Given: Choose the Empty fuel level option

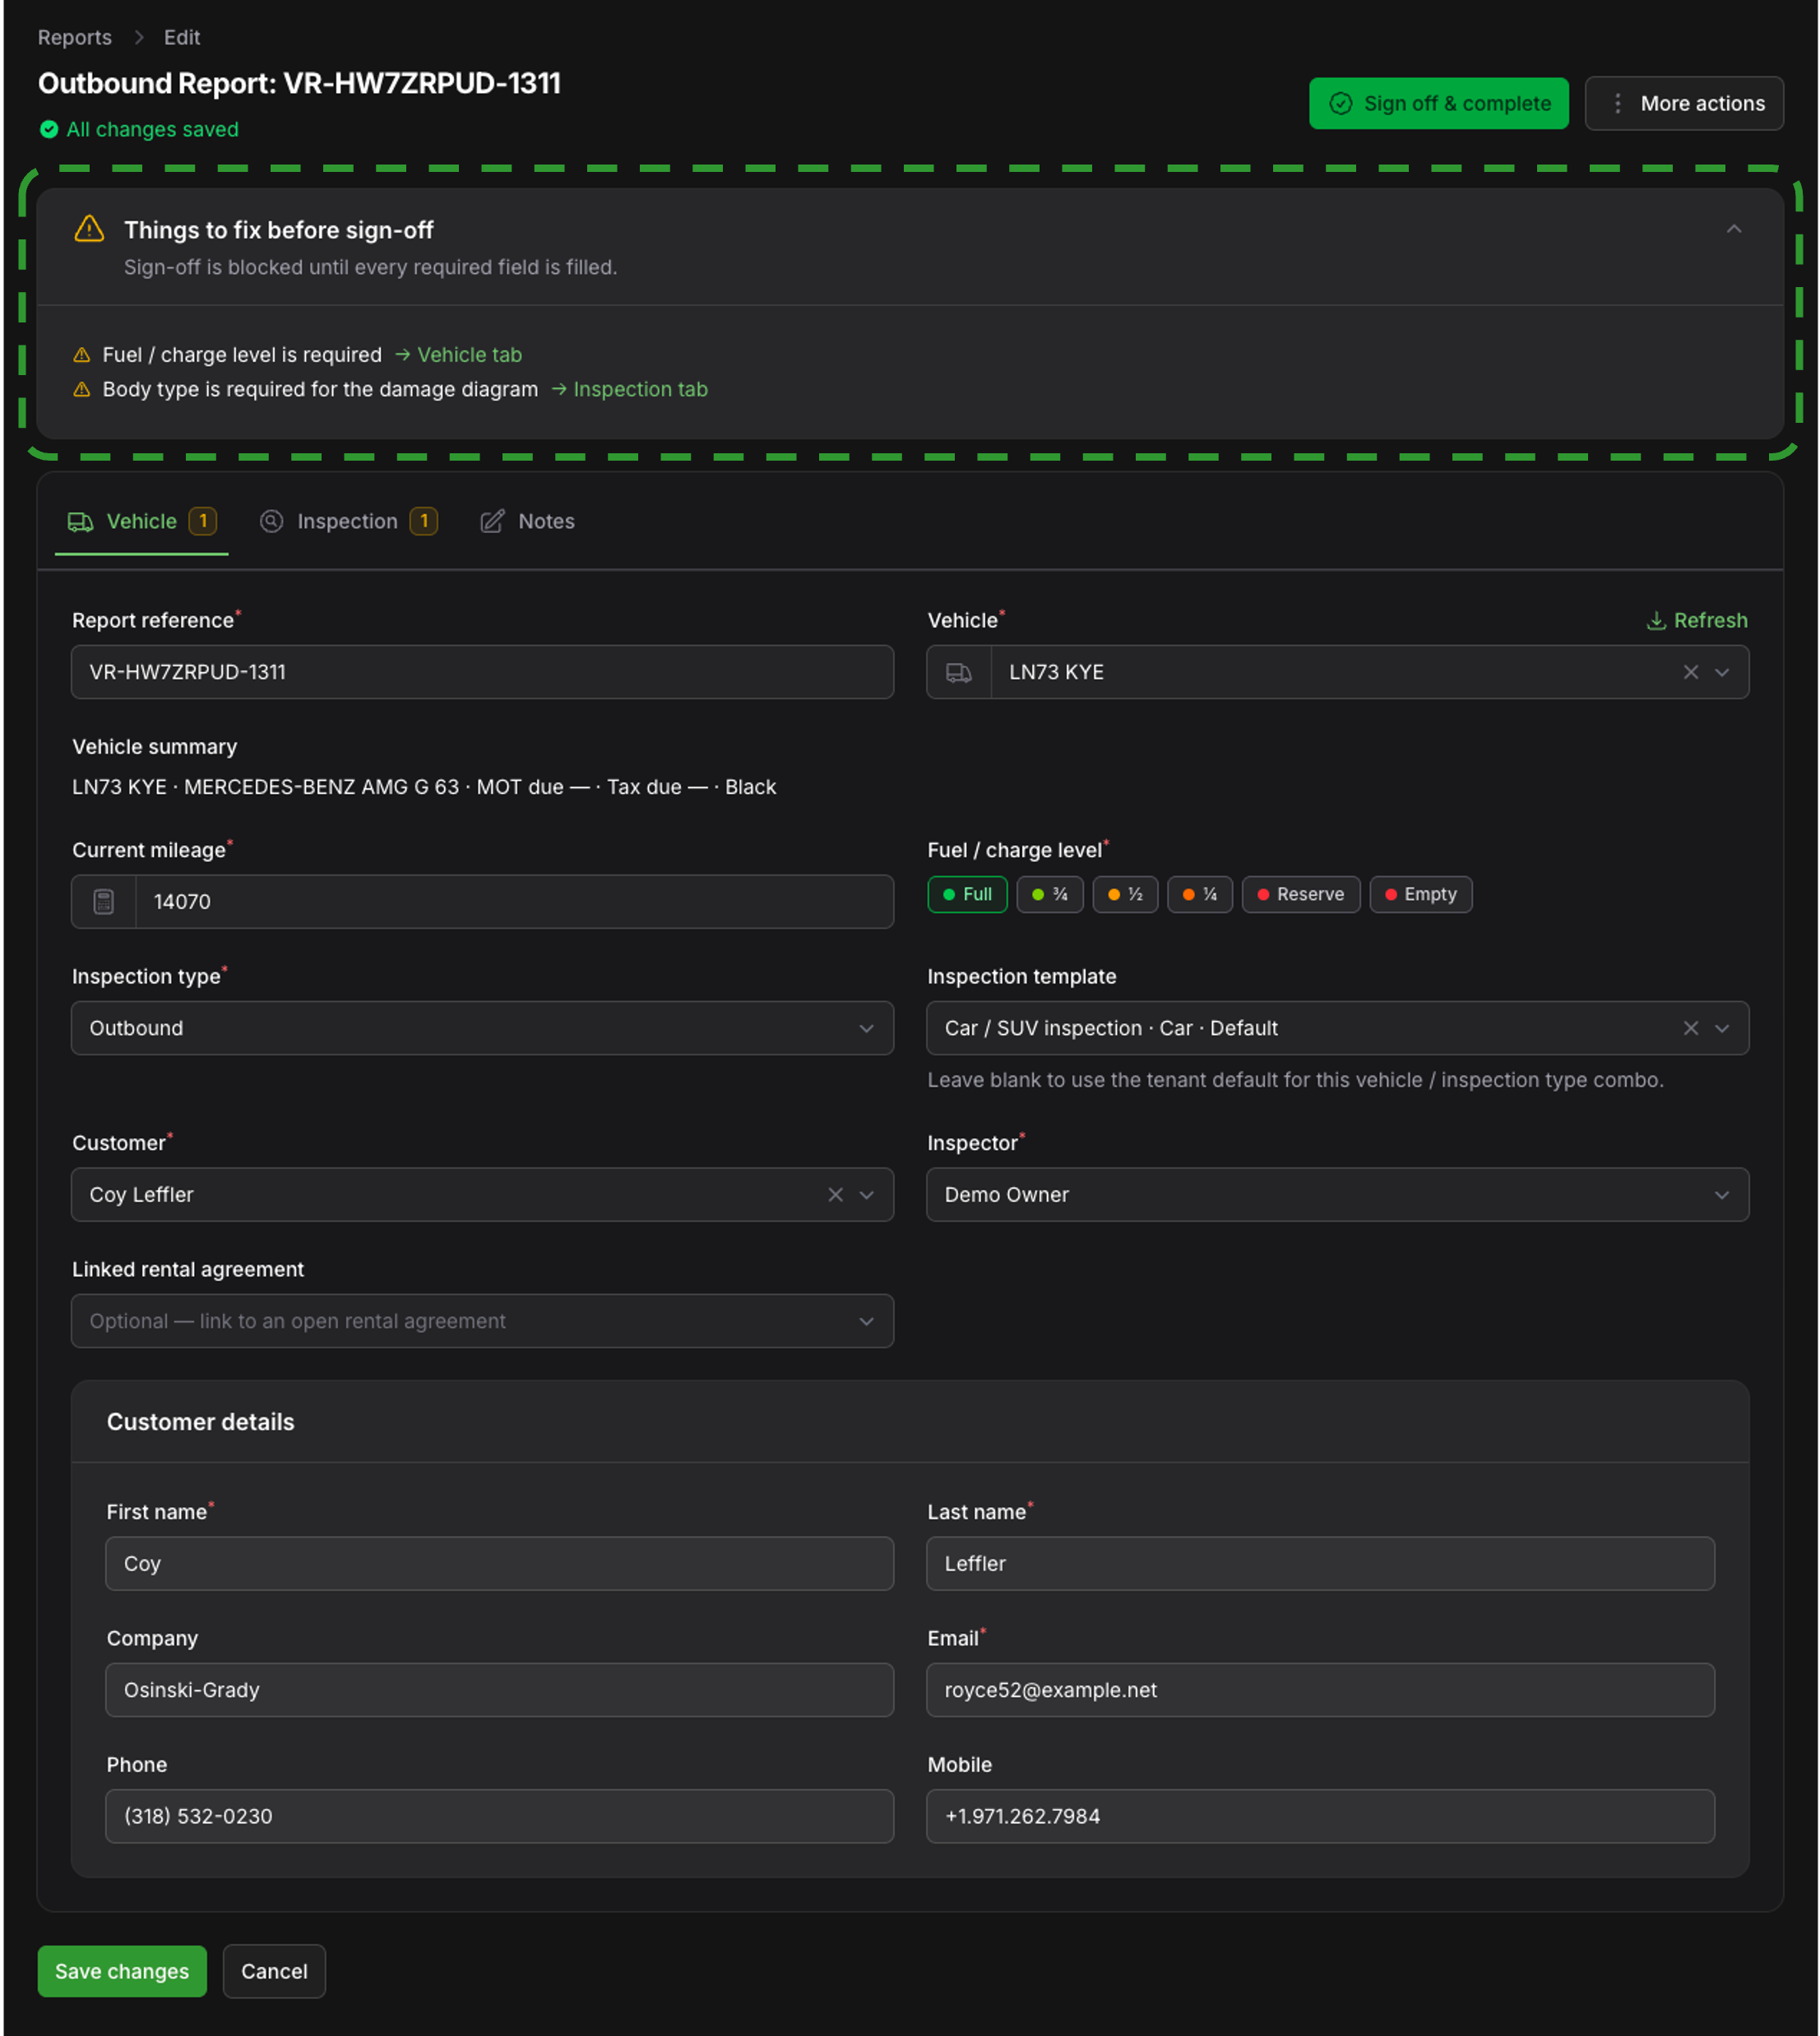Looking at the screenshot, I should click(x=1420, y=894).
